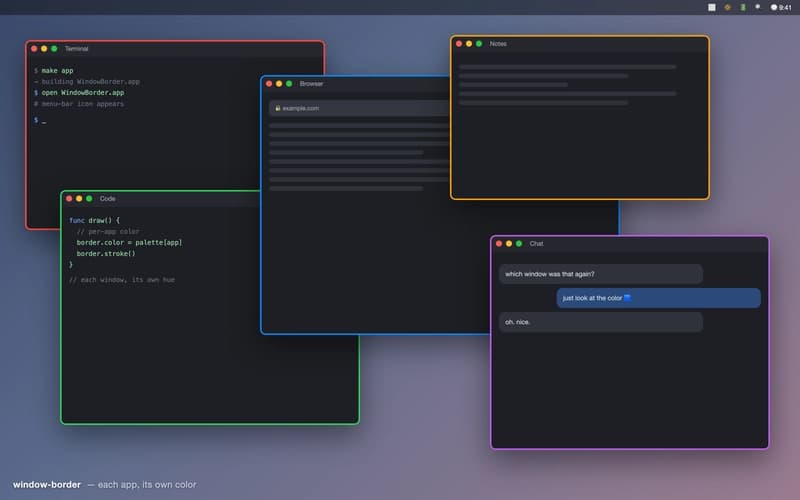This screenshot has width=800, height=500.
Task: Minimize the Chat window with yellow button
Action: click(509, 244)
